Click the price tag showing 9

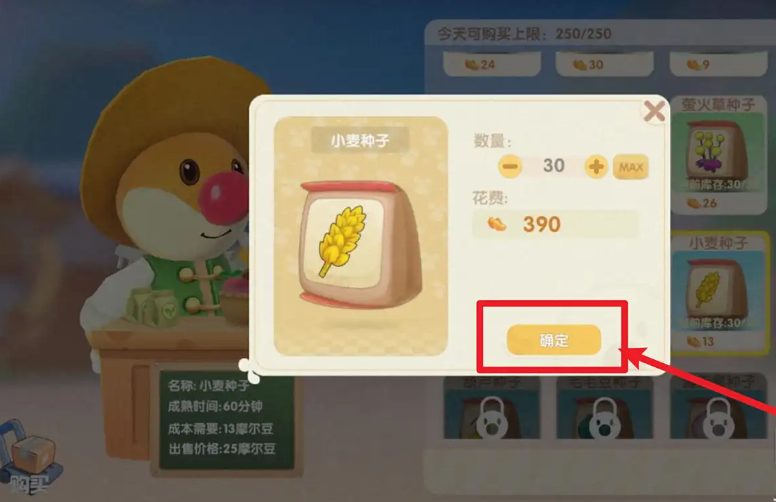(718, 64)
